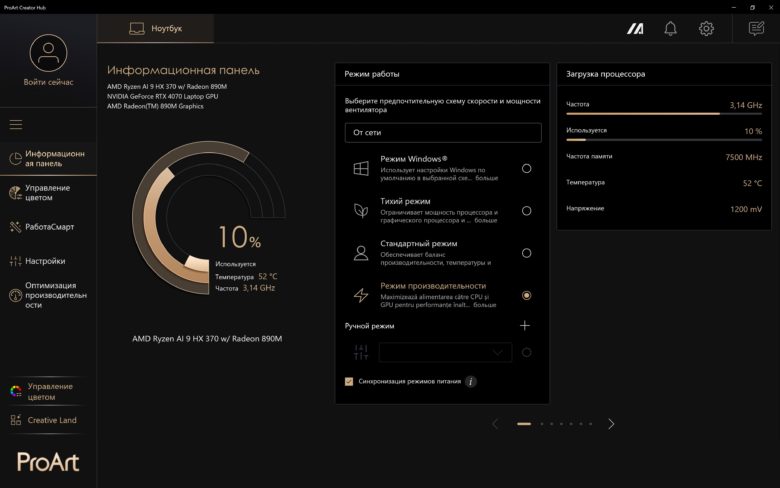Click the info icon next to Синхронизация режимов питания
780x488 pixels.
coord(471,382)
